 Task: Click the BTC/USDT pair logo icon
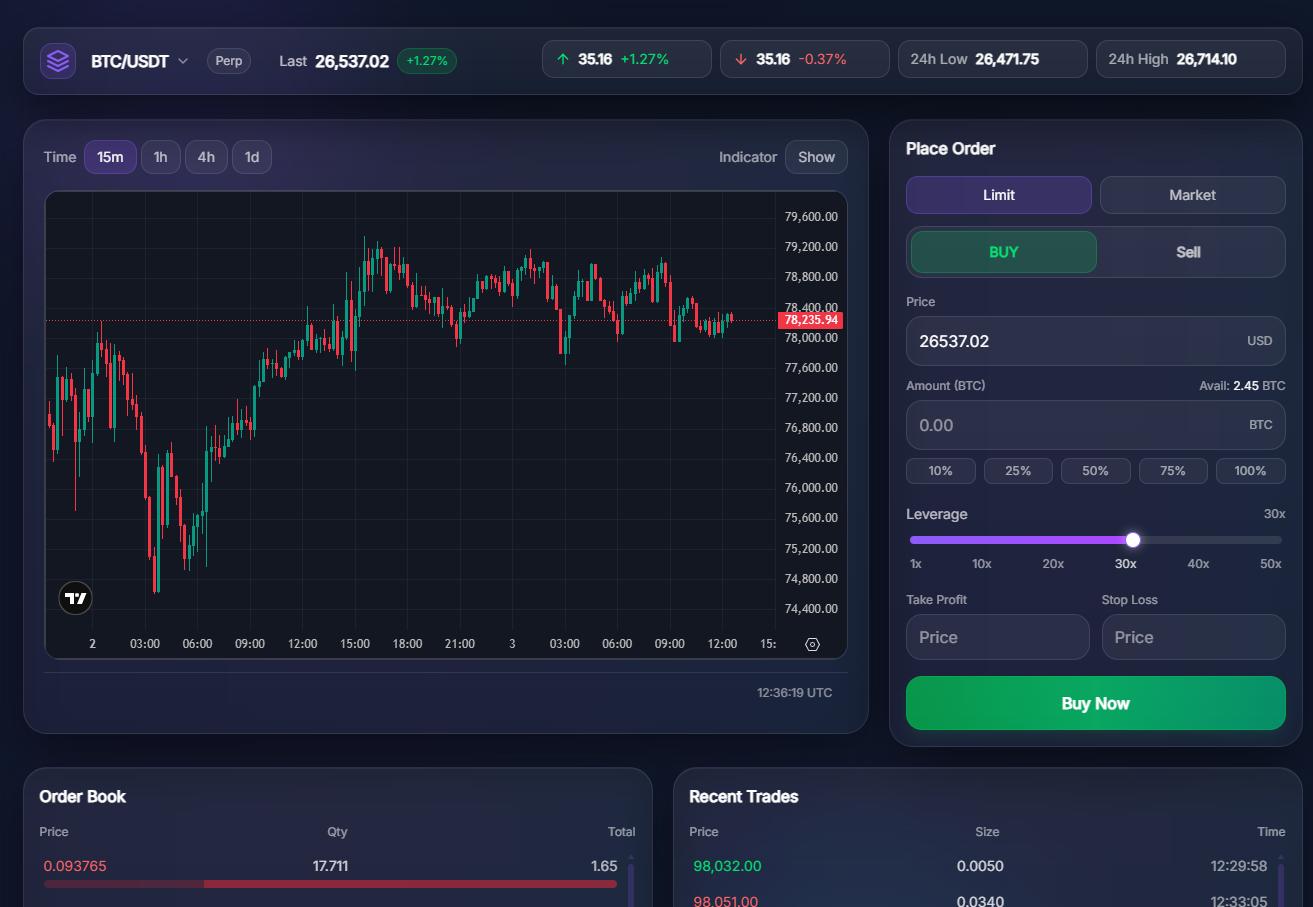pyautogui.click(x=58, y=60)
